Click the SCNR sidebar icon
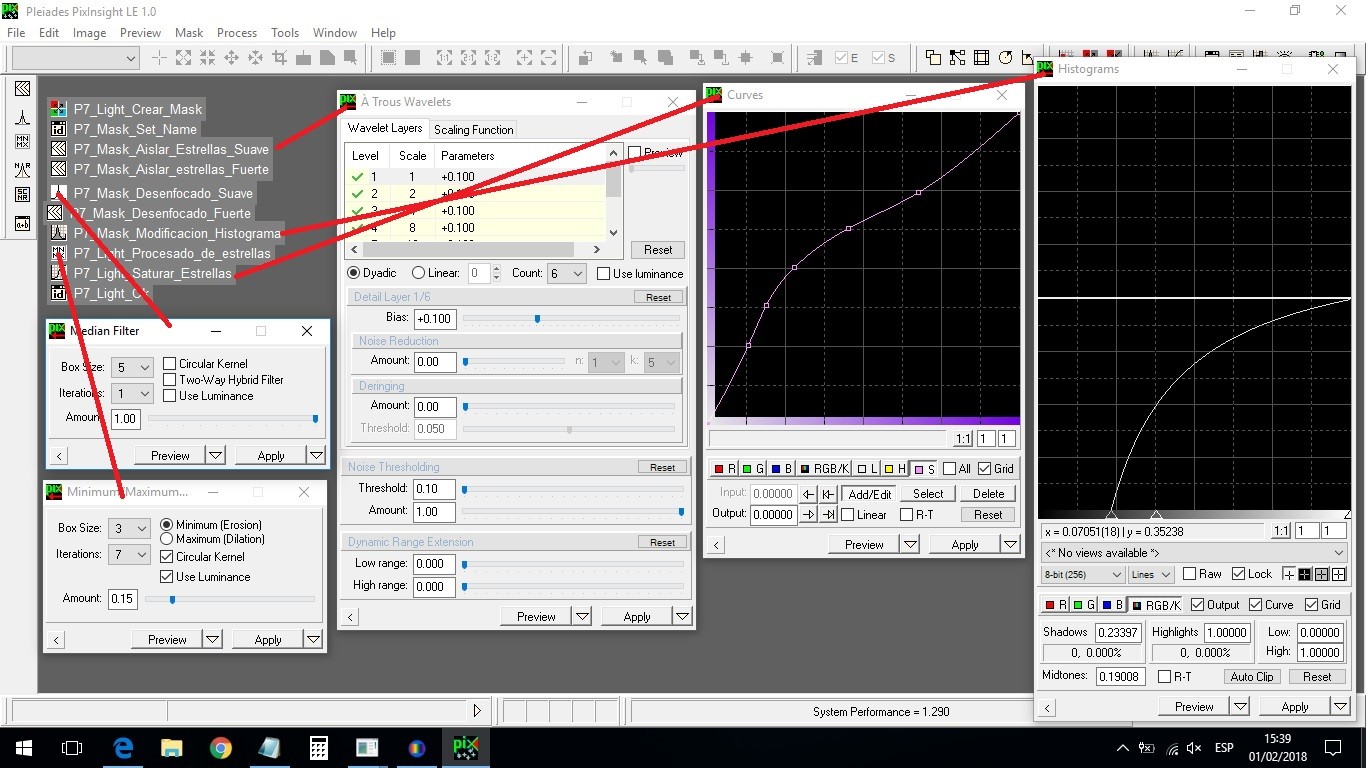Viewport: 1368px width, 768px height. (22, 196)
